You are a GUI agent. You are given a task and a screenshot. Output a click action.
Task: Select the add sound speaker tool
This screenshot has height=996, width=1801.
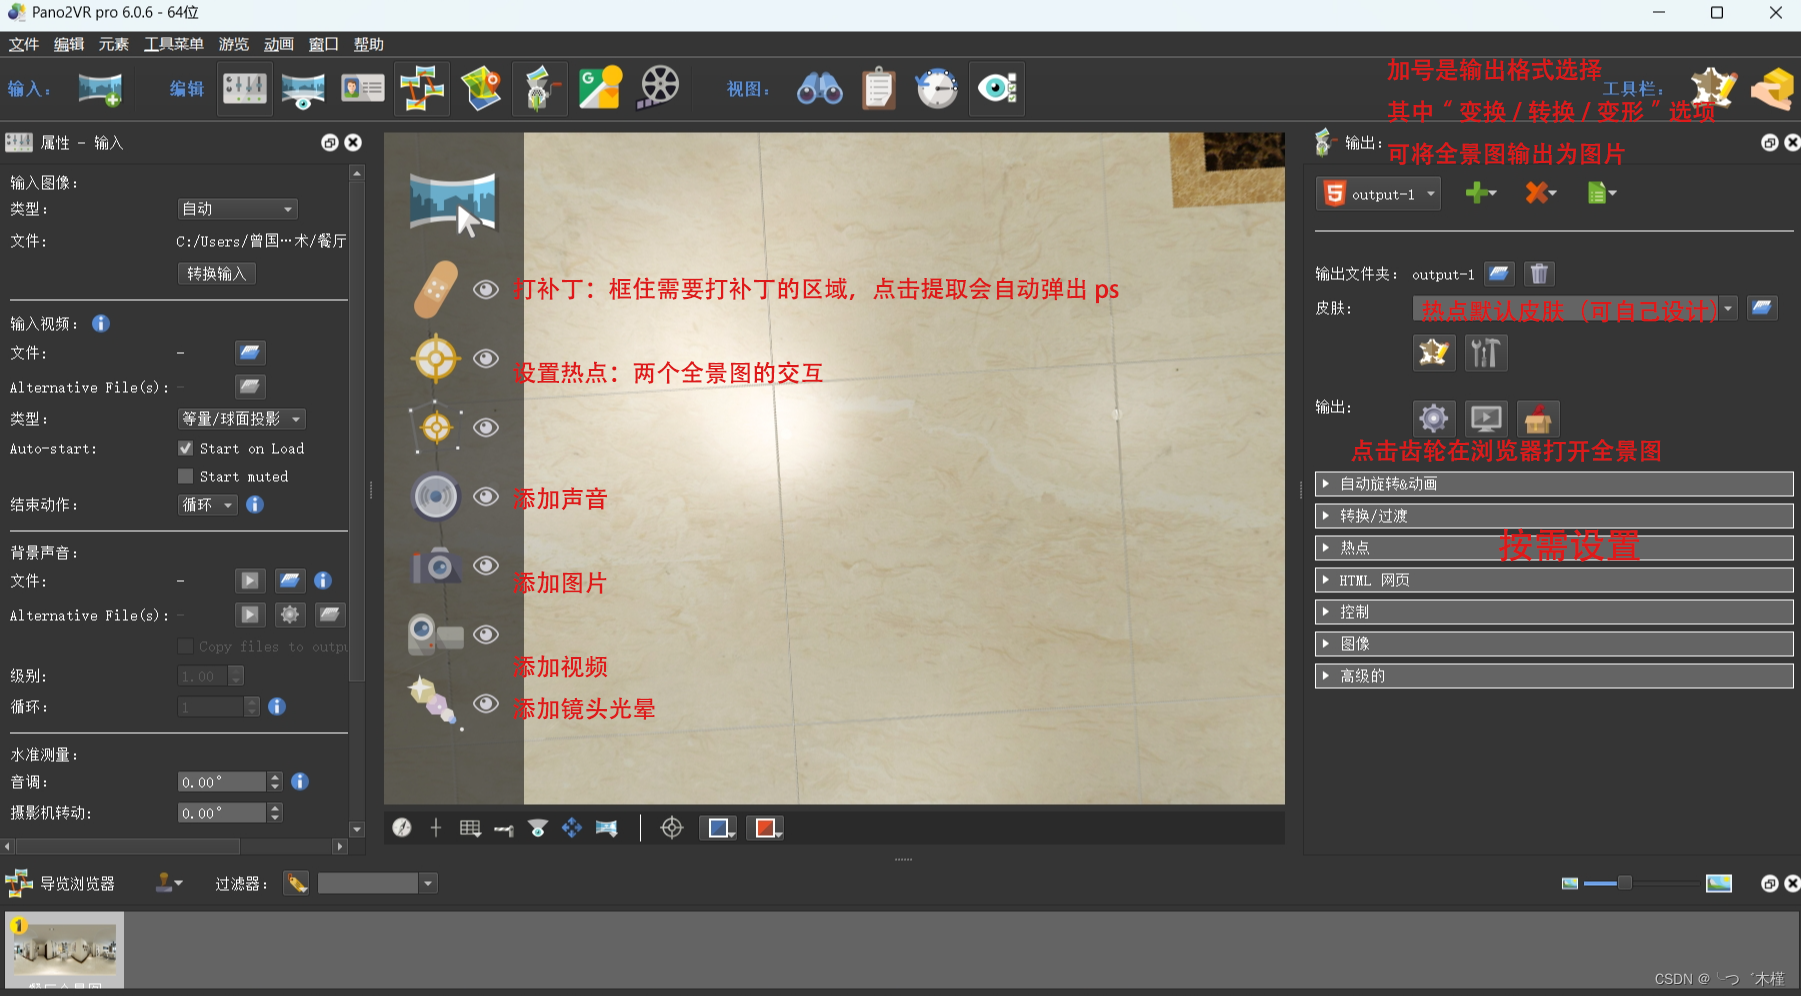point(436,497)
